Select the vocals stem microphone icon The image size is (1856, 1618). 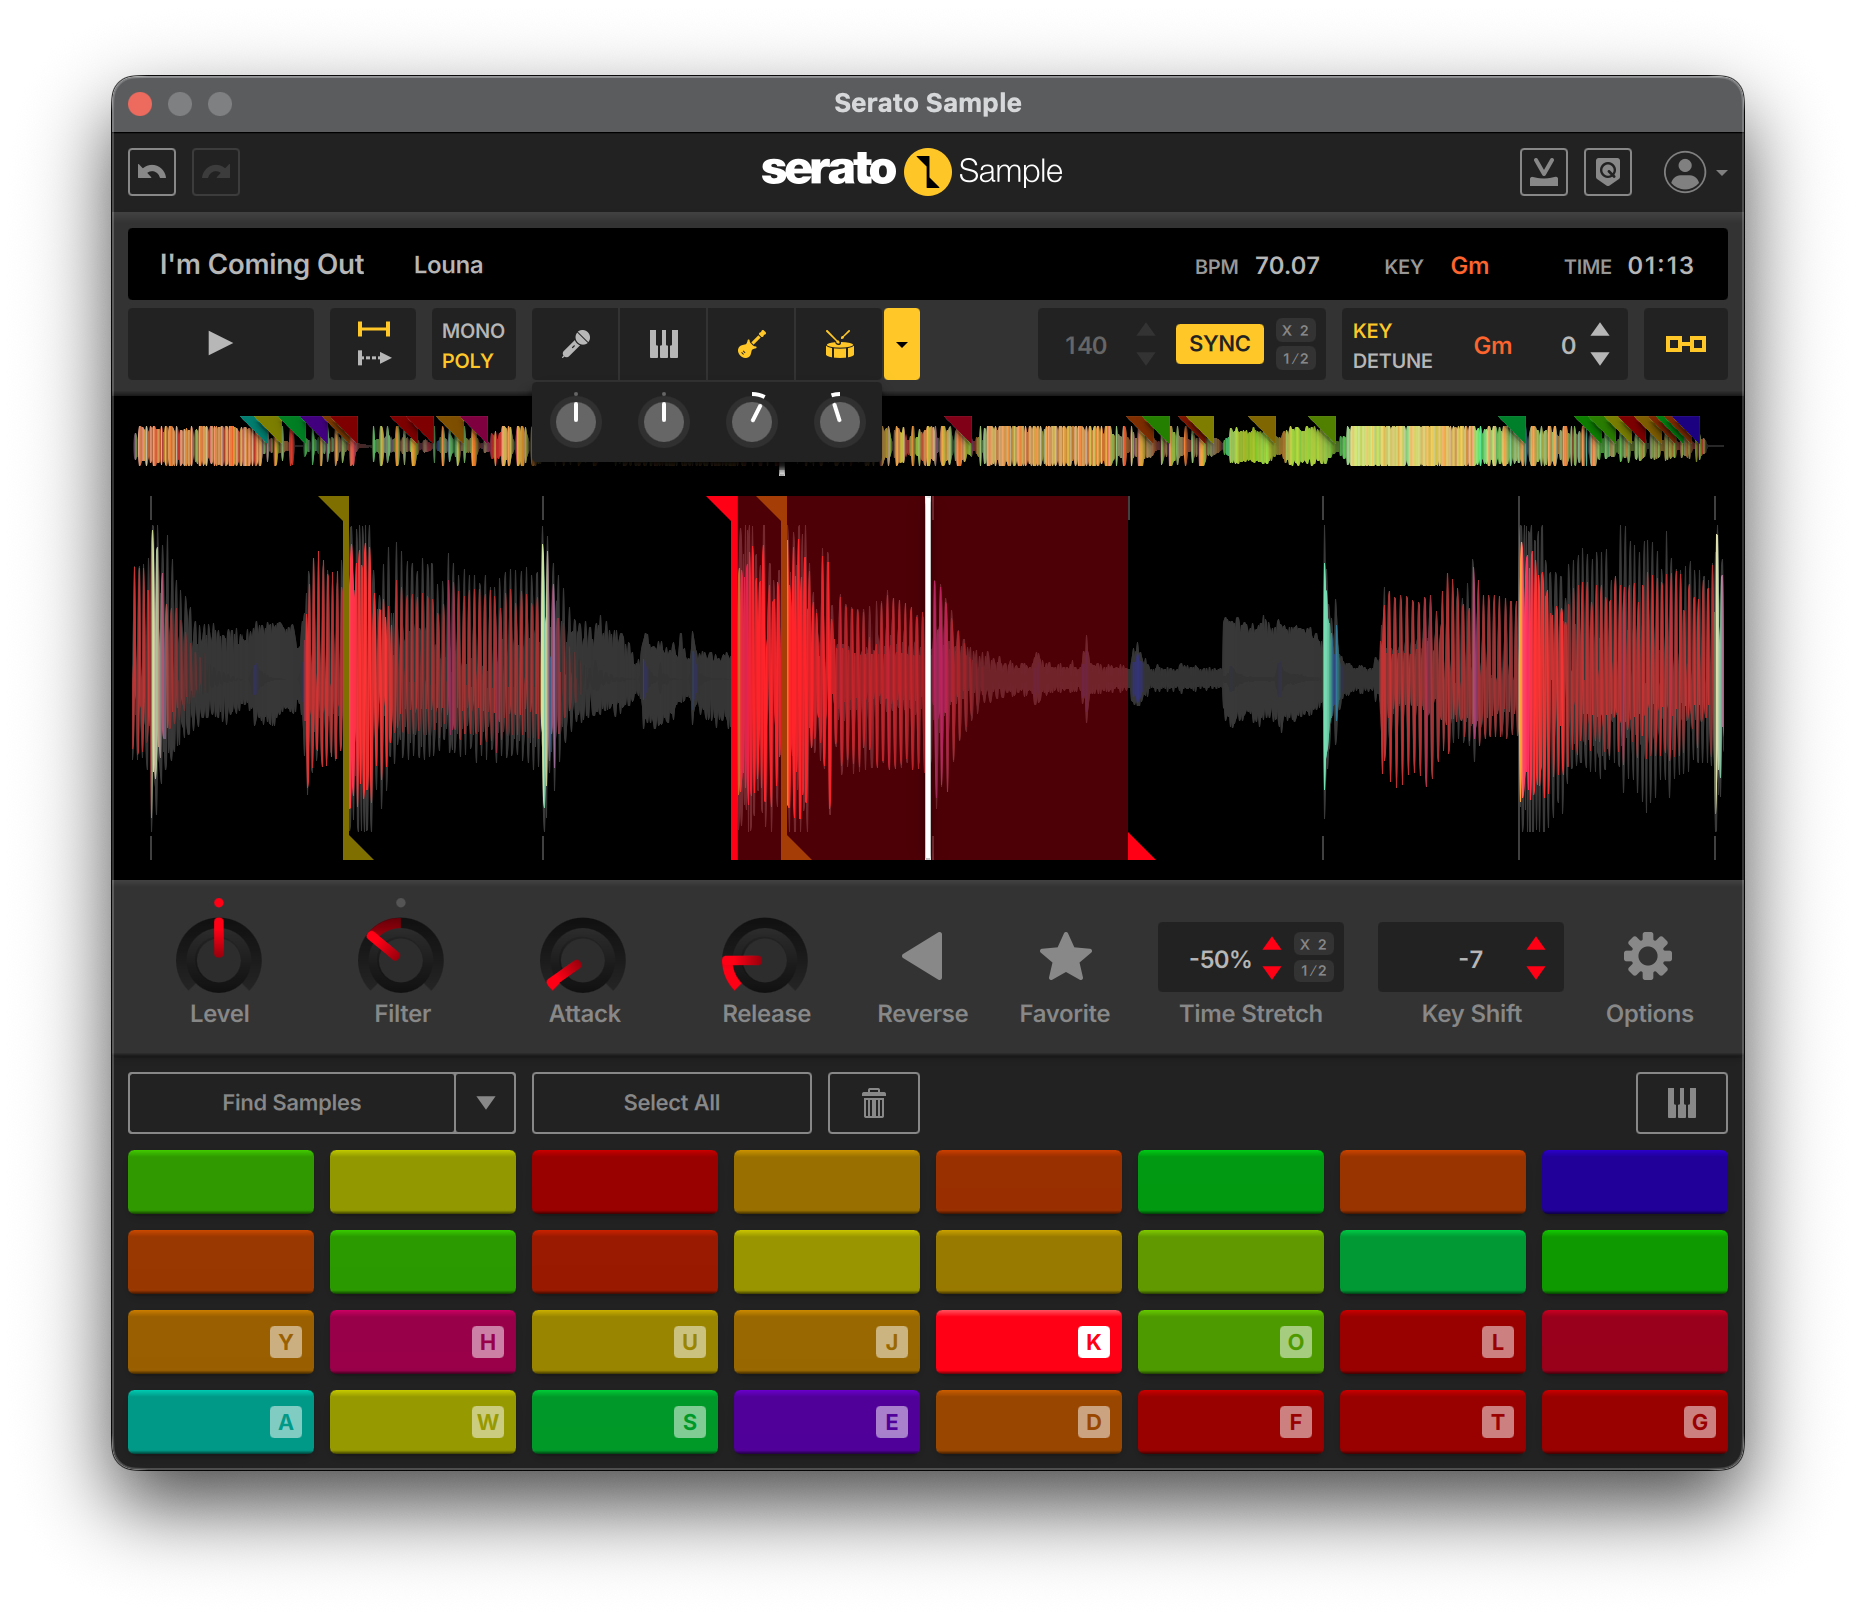click(575, 344)
